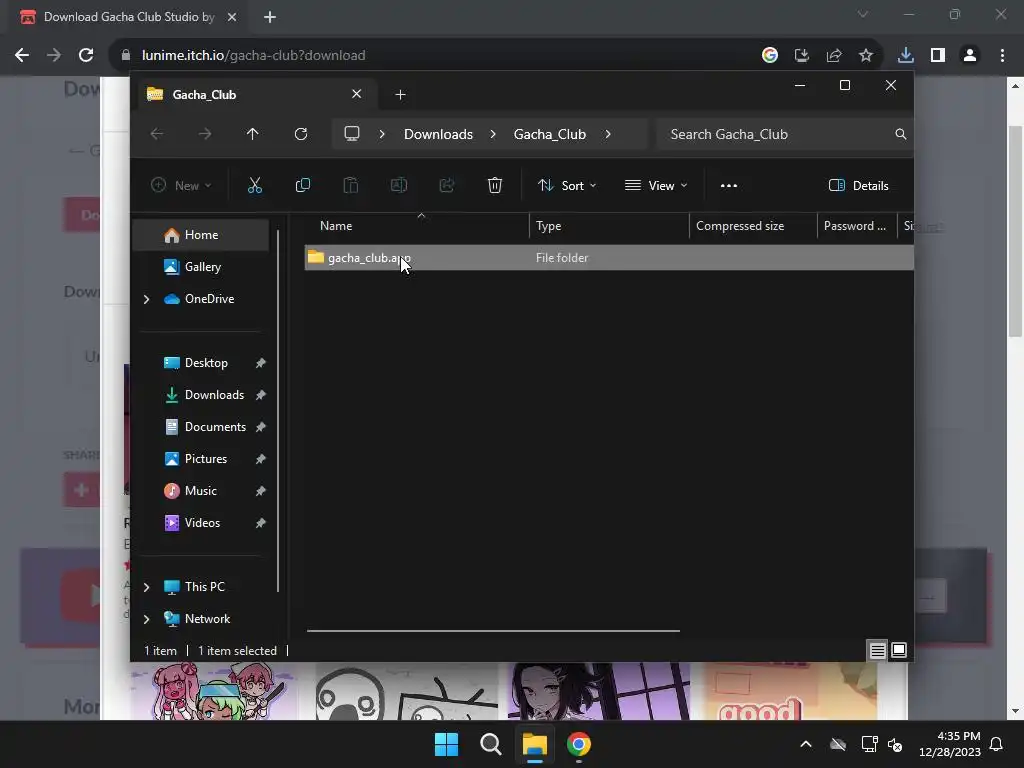1024x768 pixels.
Task: Click the Chrome address bar URL
Action: [253, 56]
